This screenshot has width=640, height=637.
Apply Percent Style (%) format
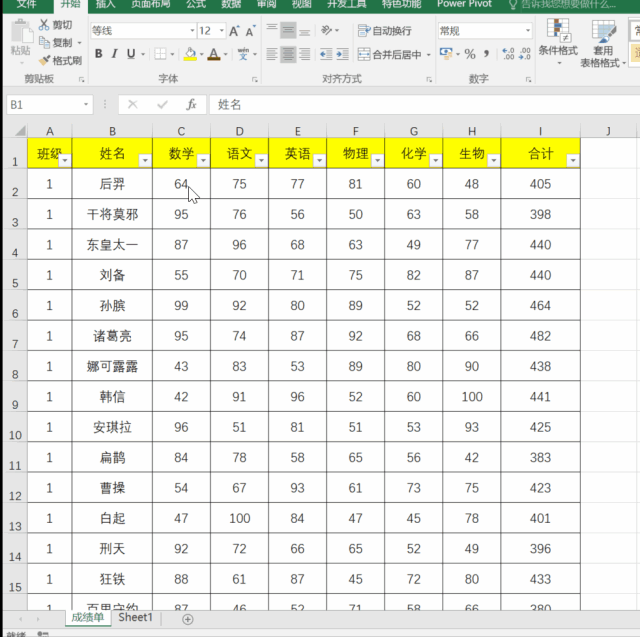point(470,54)
